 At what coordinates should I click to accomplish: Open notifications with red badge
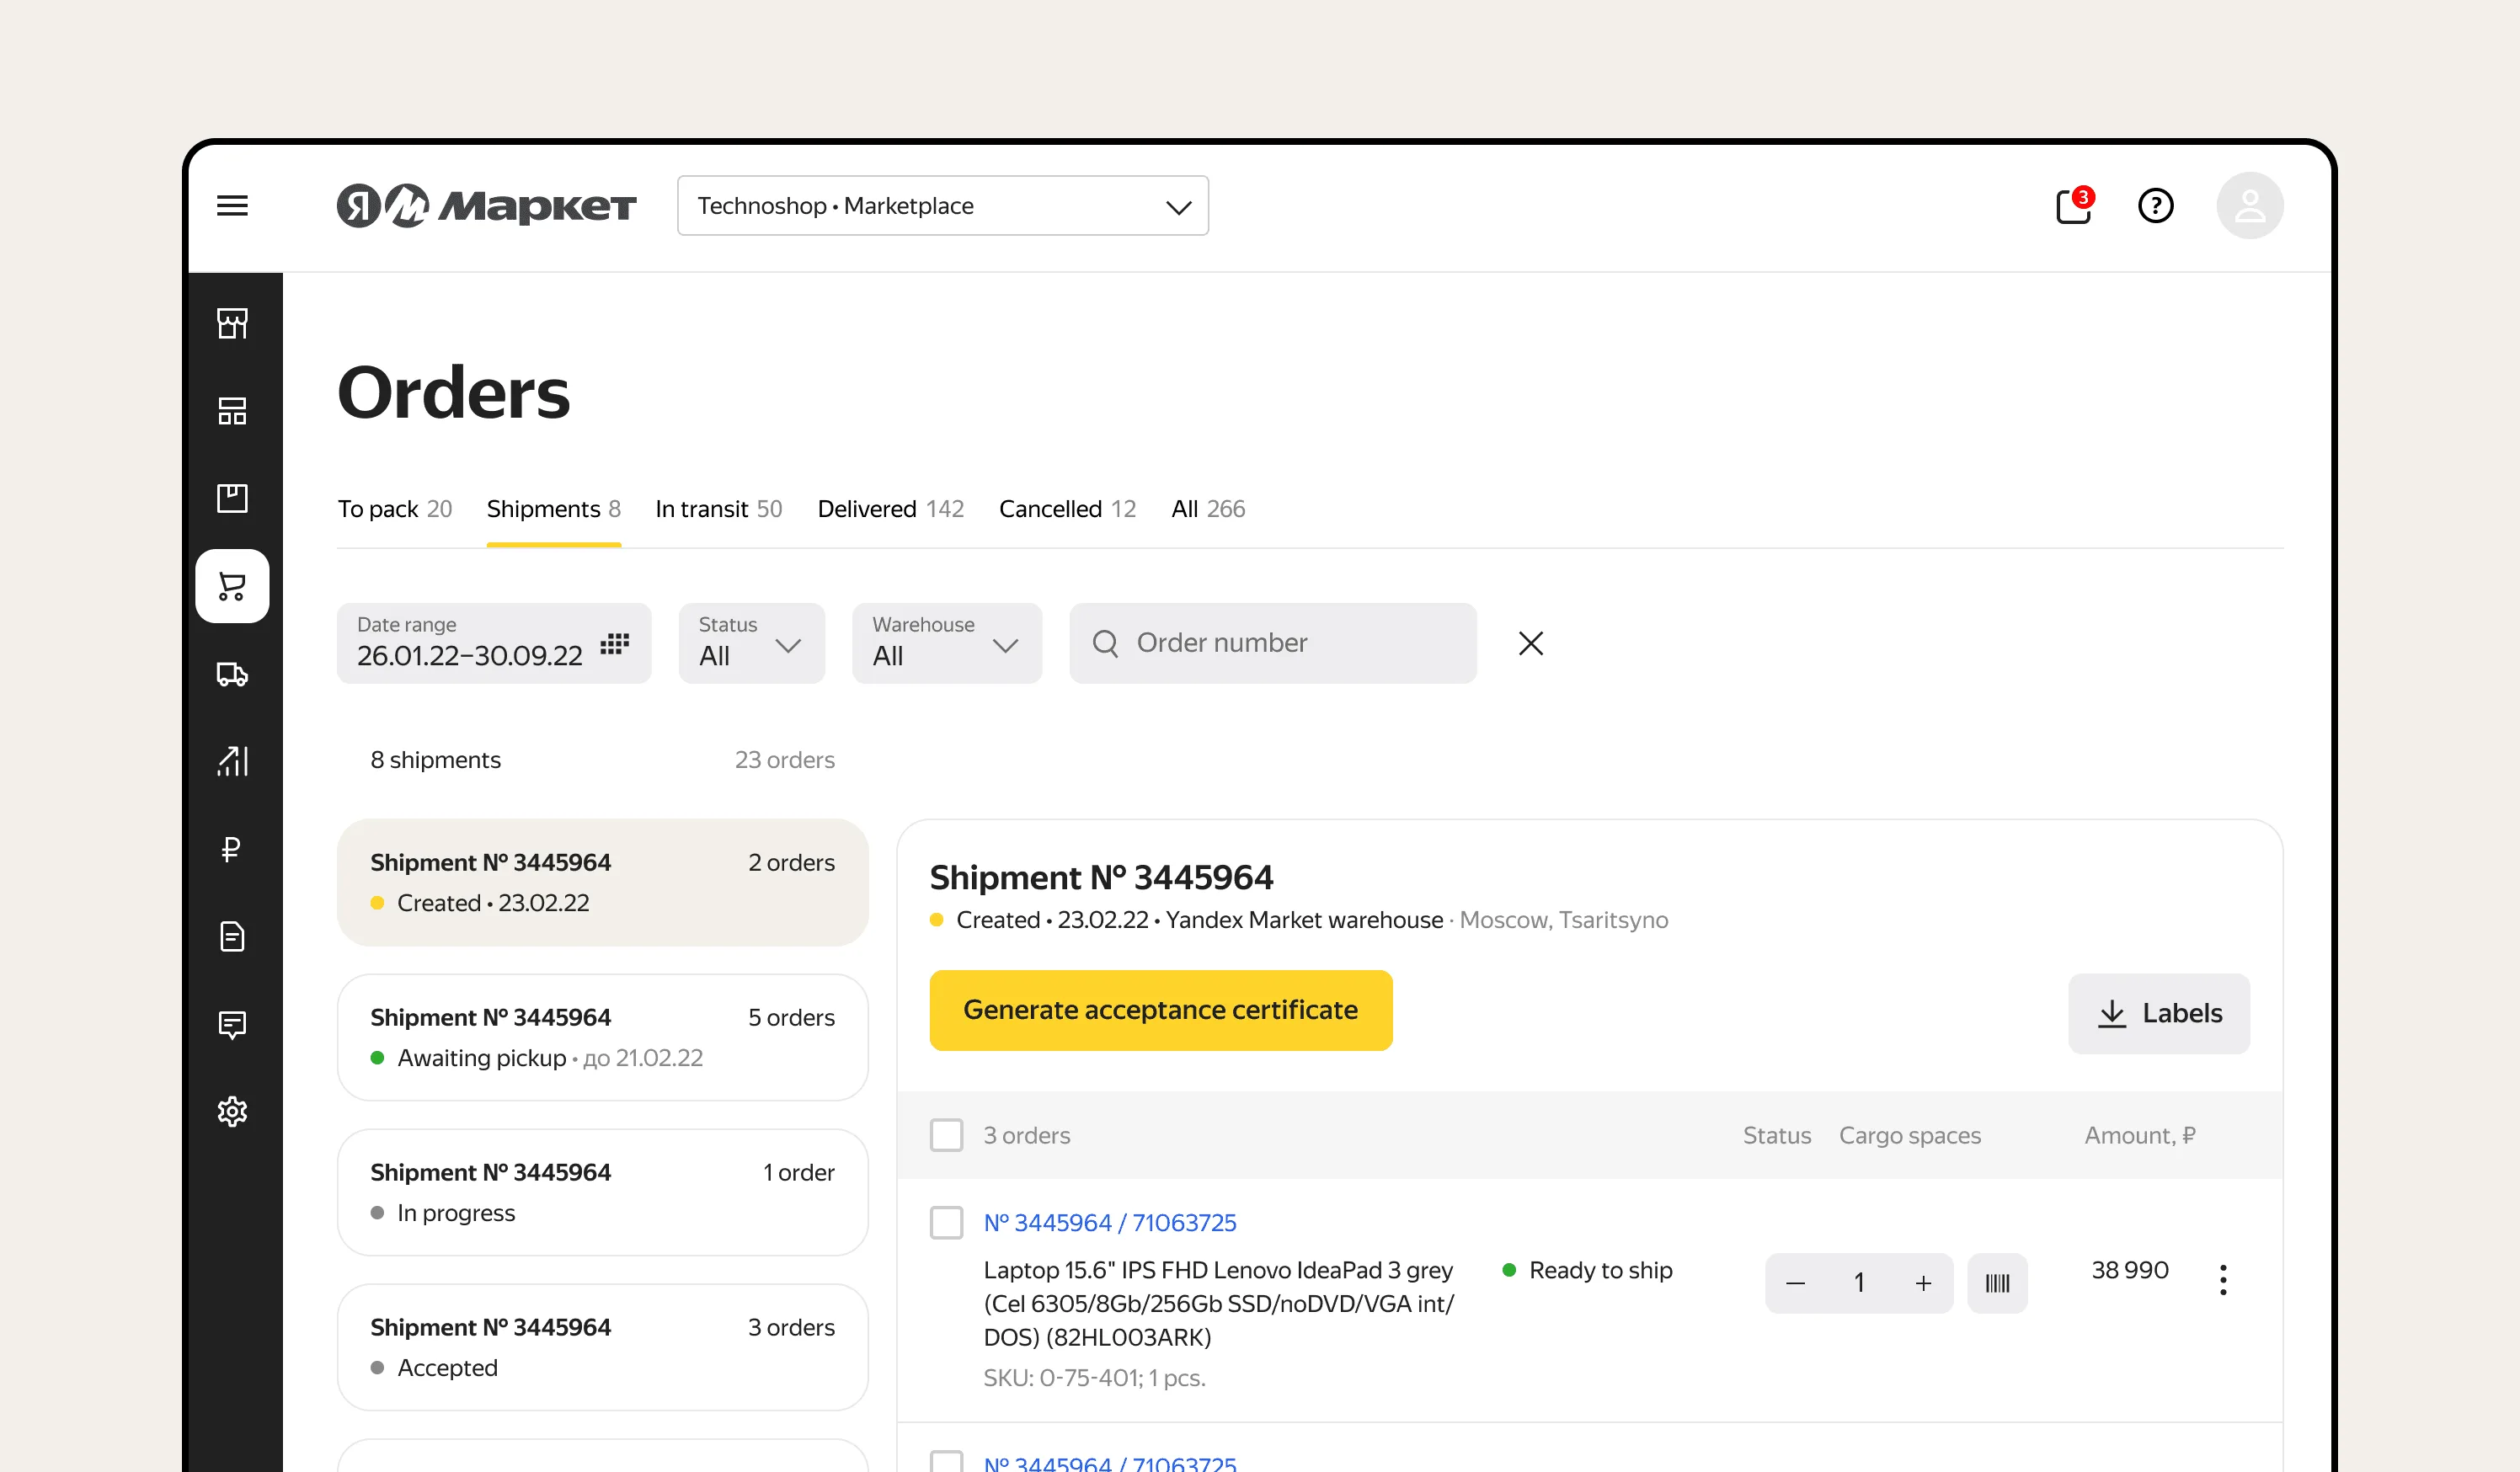click(x=2074, y=205)
